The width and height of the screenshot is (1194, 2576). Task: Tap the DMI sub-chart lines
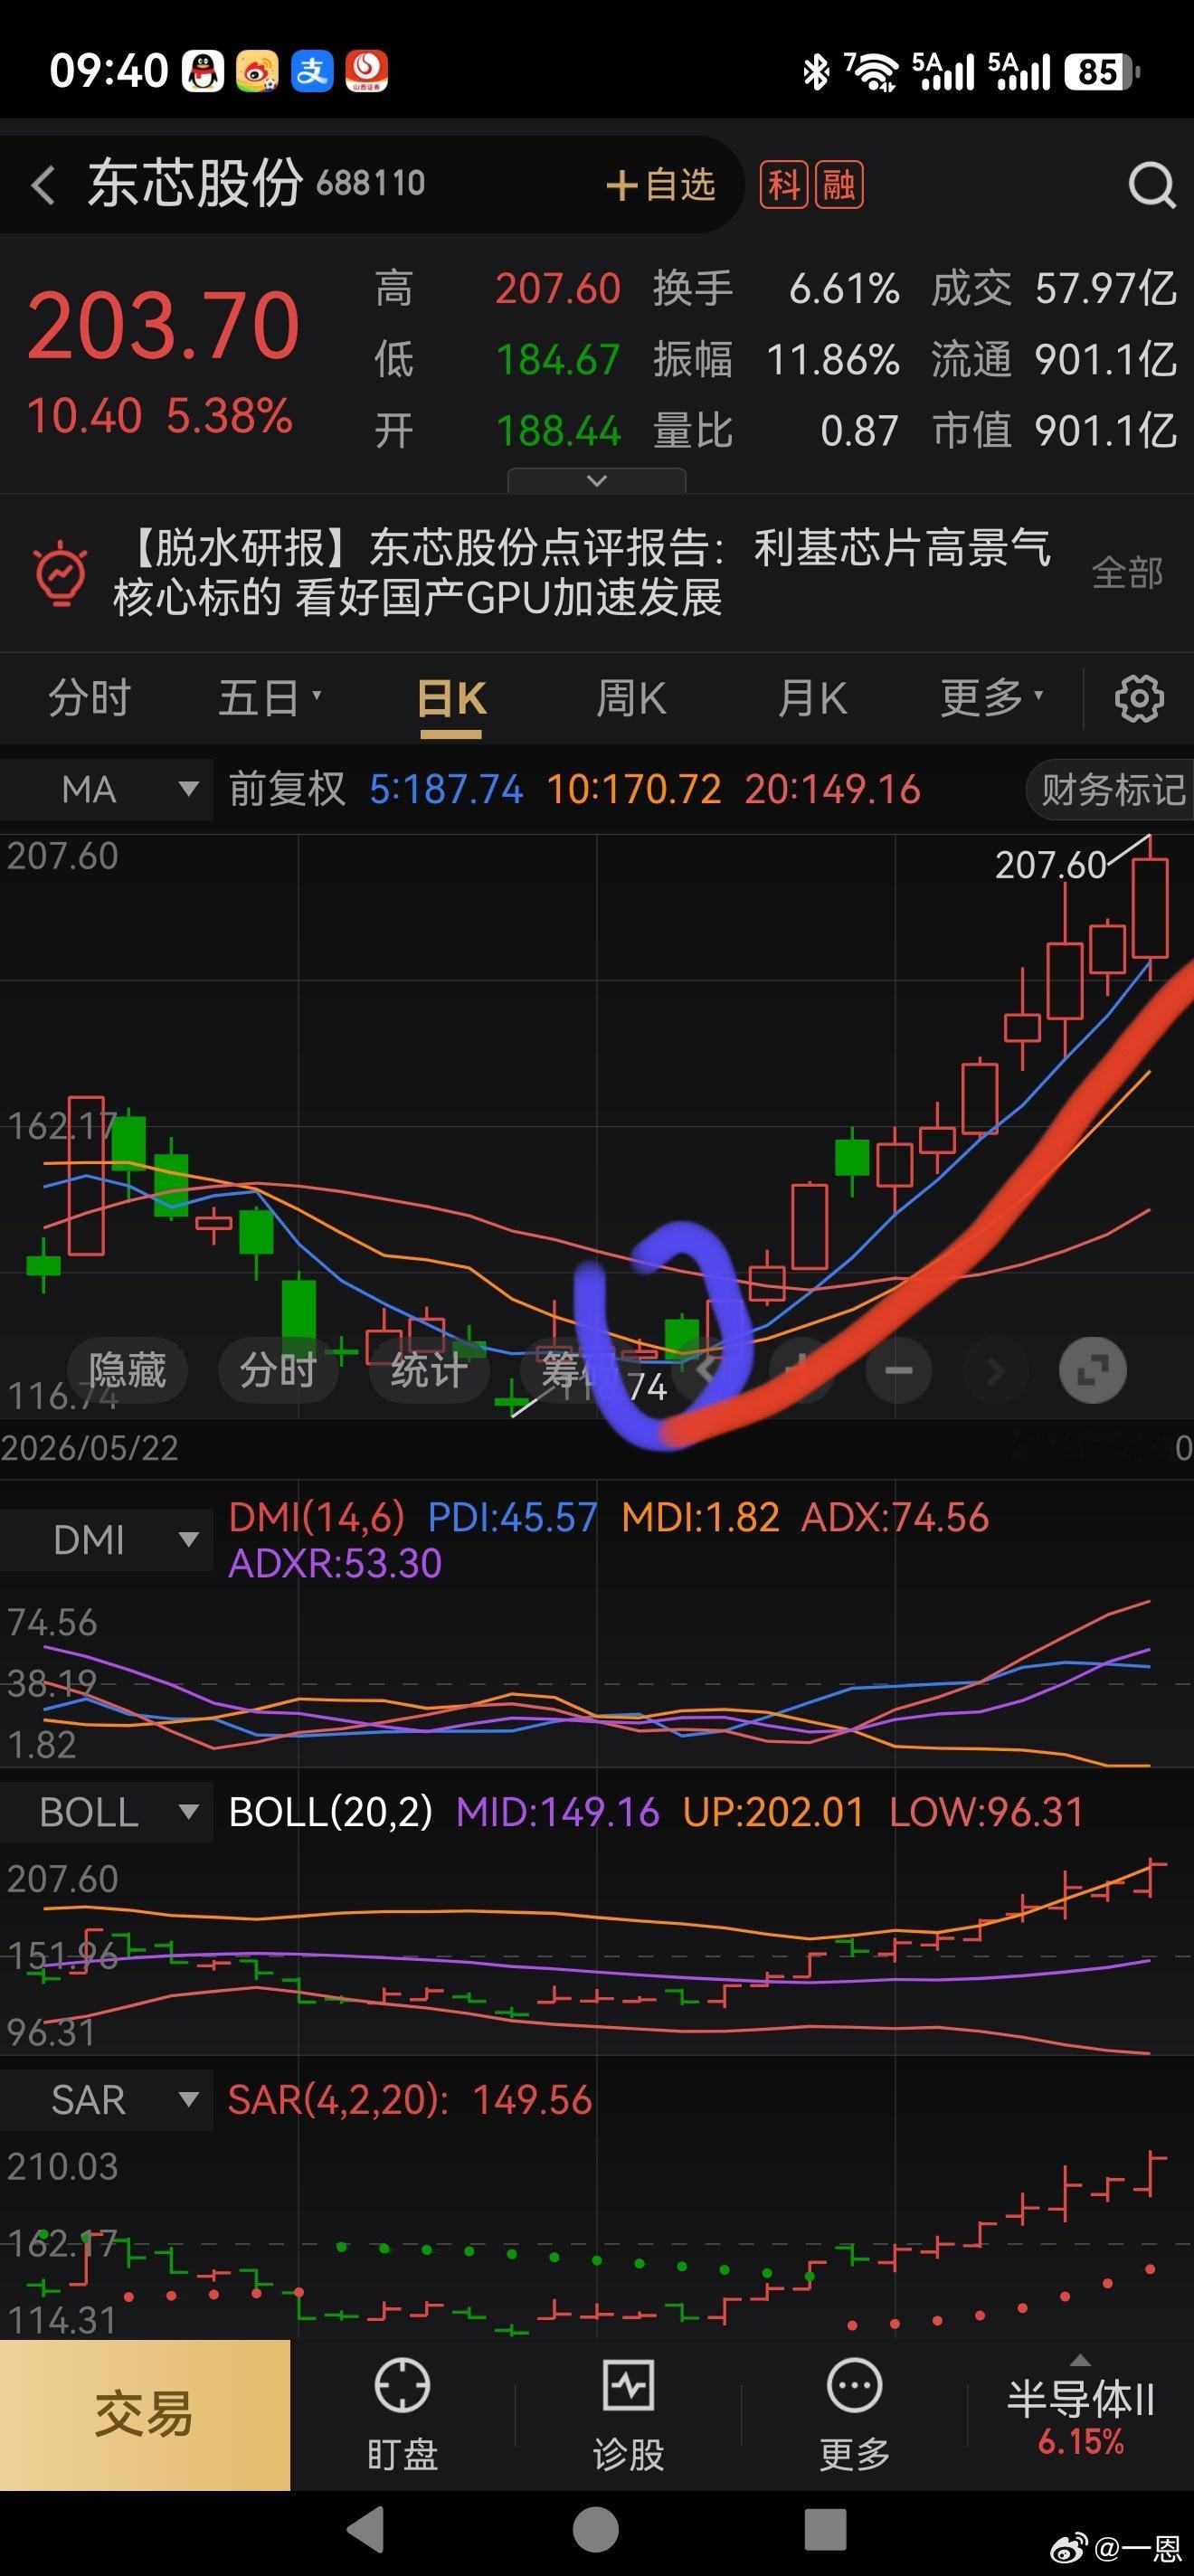(x=596, y=1682)
